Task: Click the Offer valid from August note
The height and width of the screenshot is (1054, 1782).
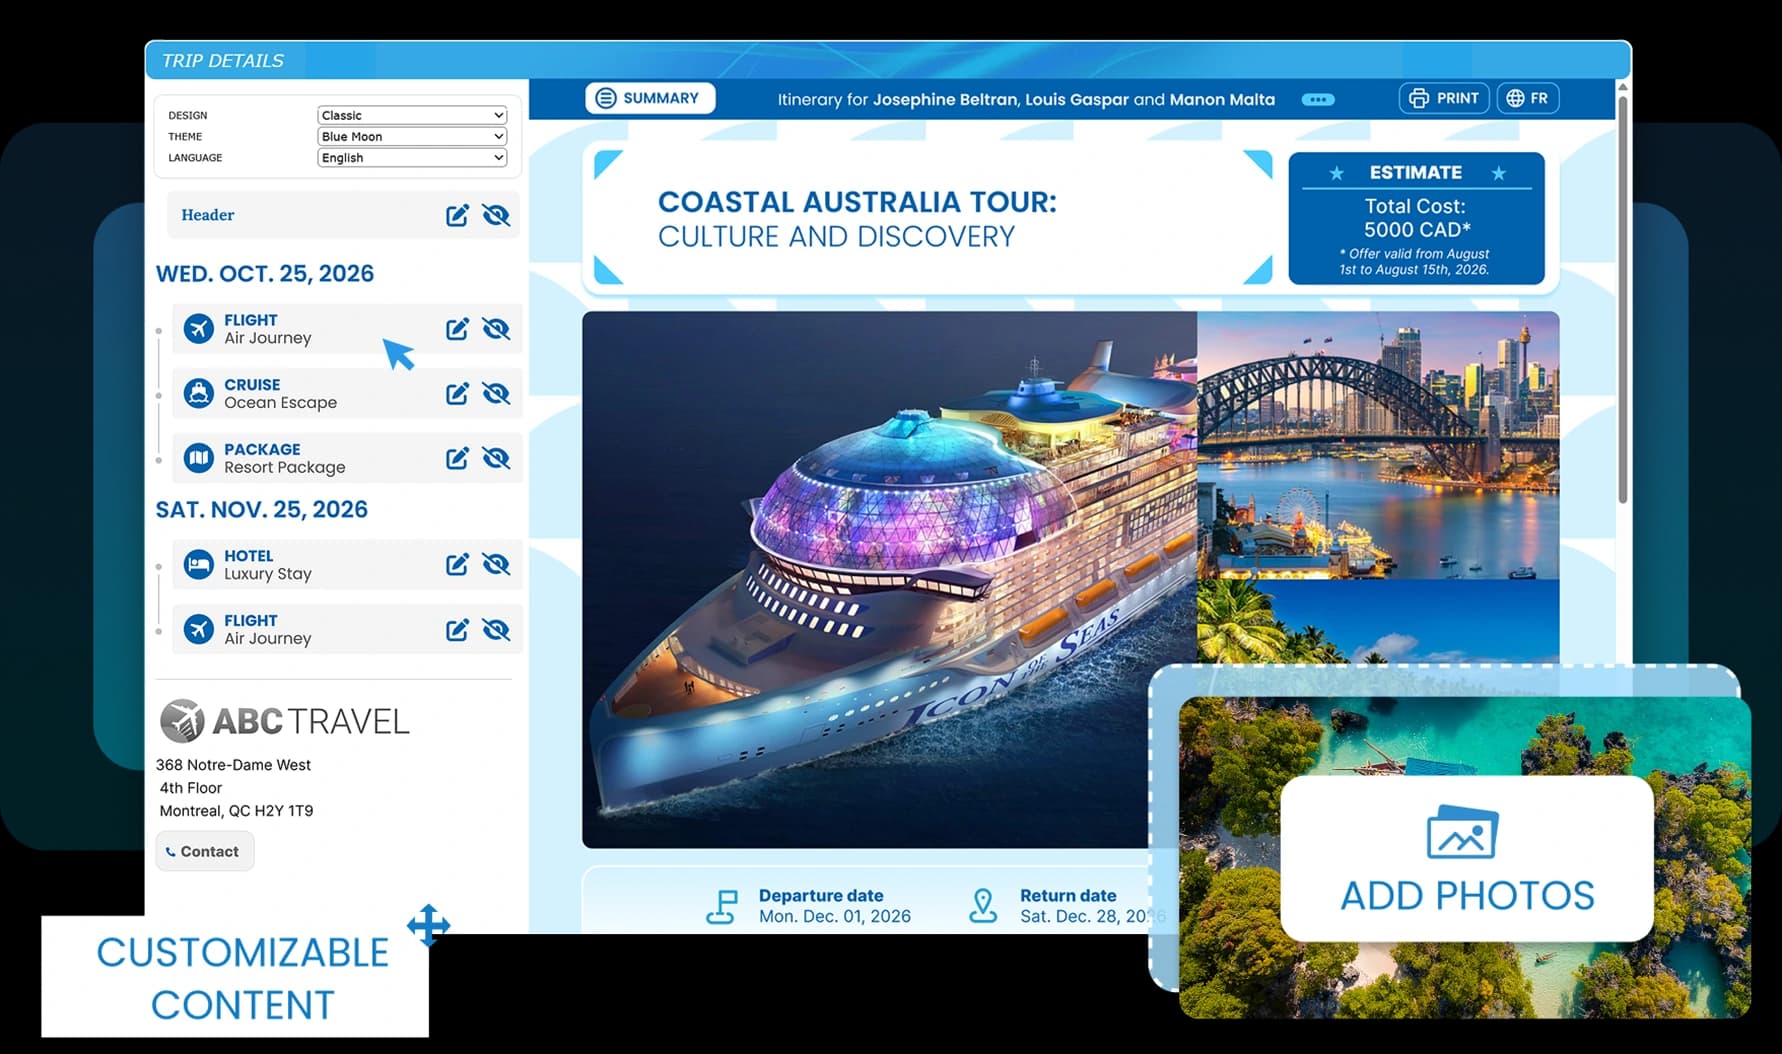Action: pos(1414,261)
